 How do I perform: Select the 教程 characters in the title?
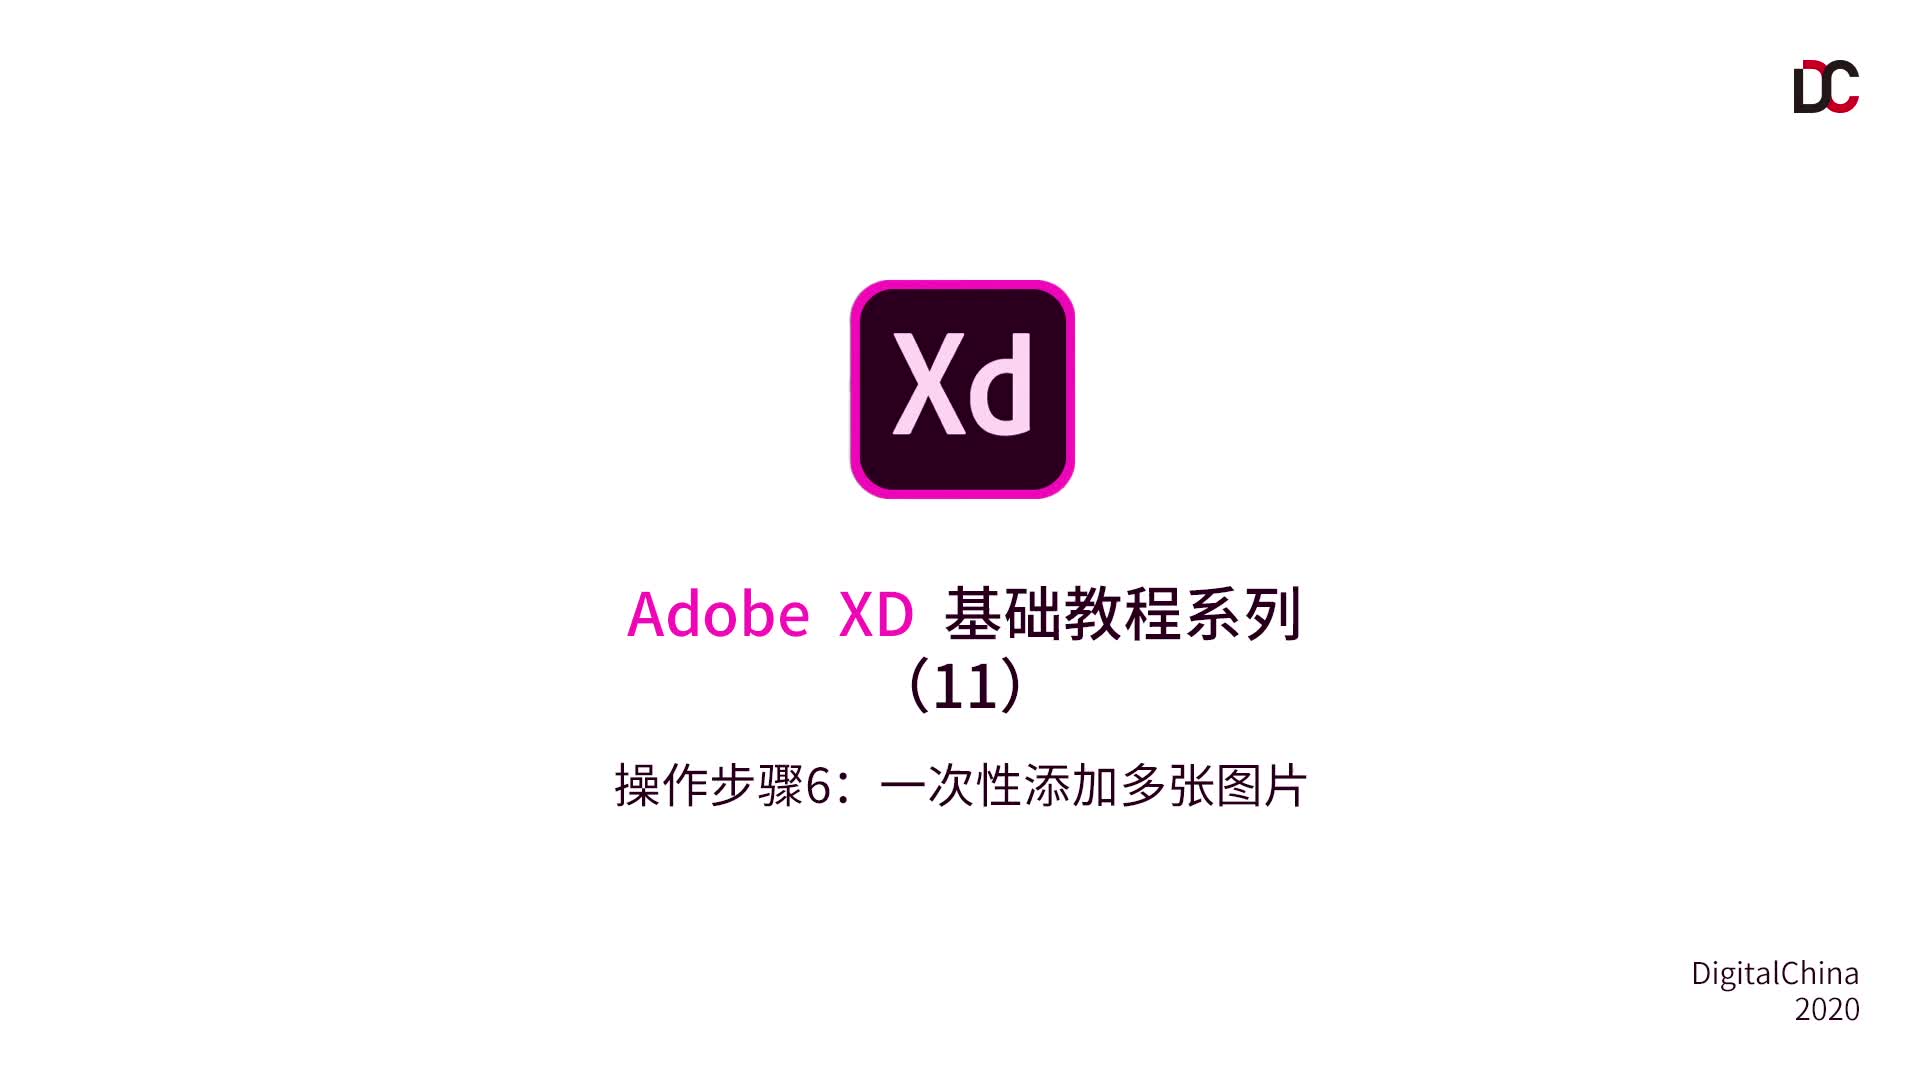[x=1123, y=613]
